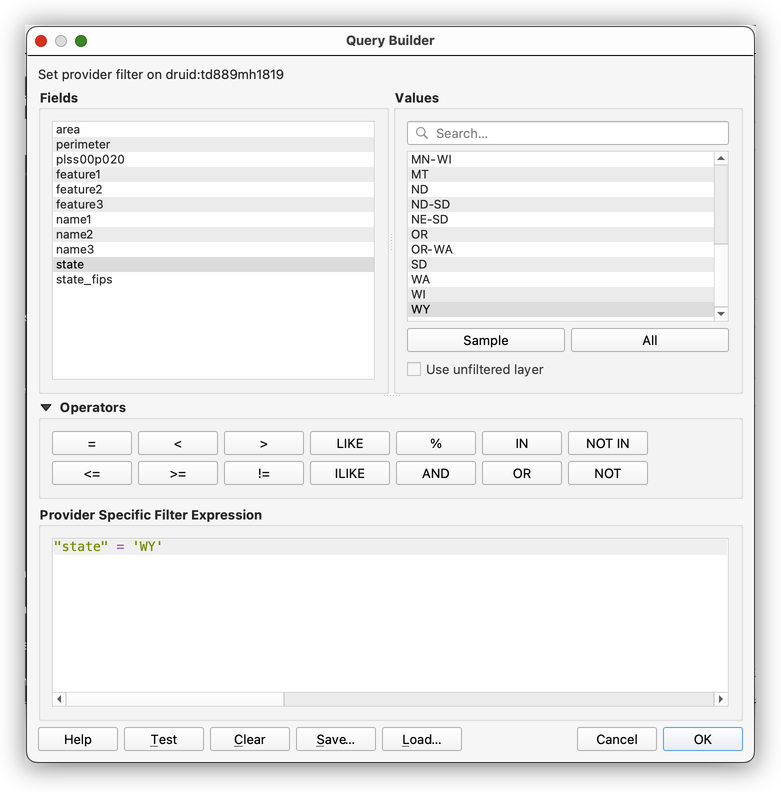Click the != operator button
The width and height of the screenshot is (781, 792).
[263, 473]
